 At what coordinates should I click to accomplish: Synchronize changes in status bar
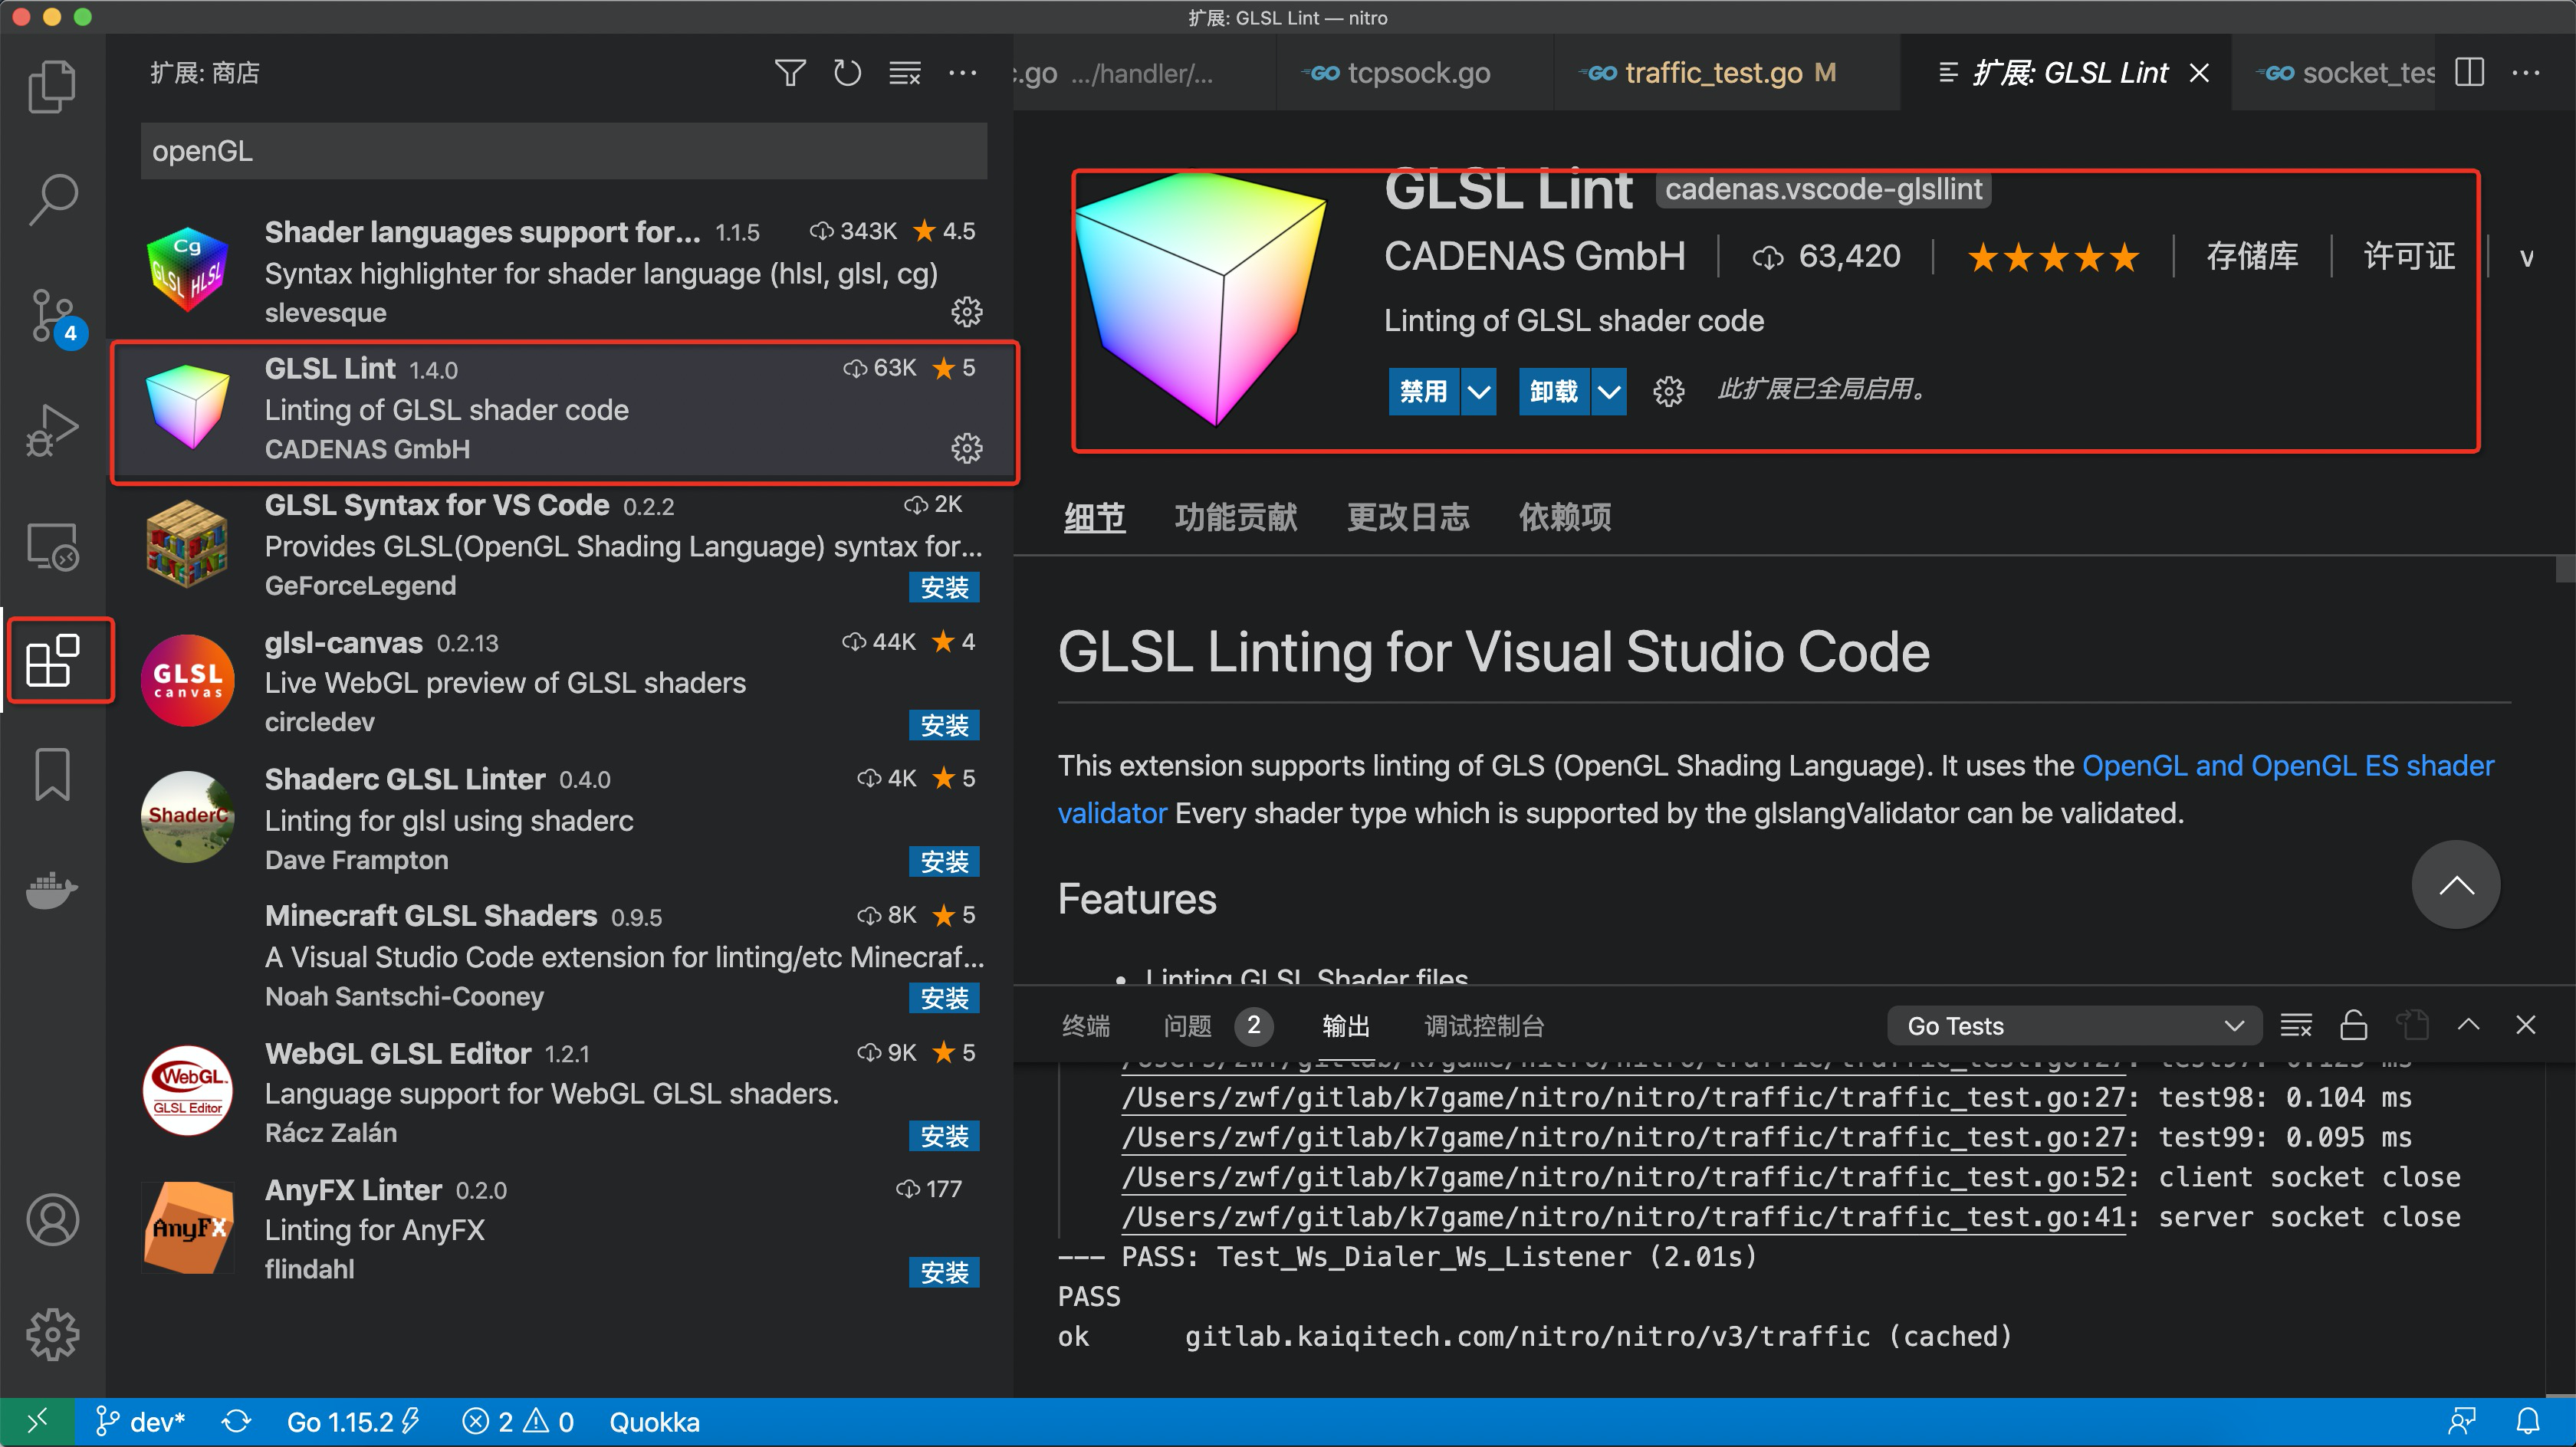[x=236, y=1421]
